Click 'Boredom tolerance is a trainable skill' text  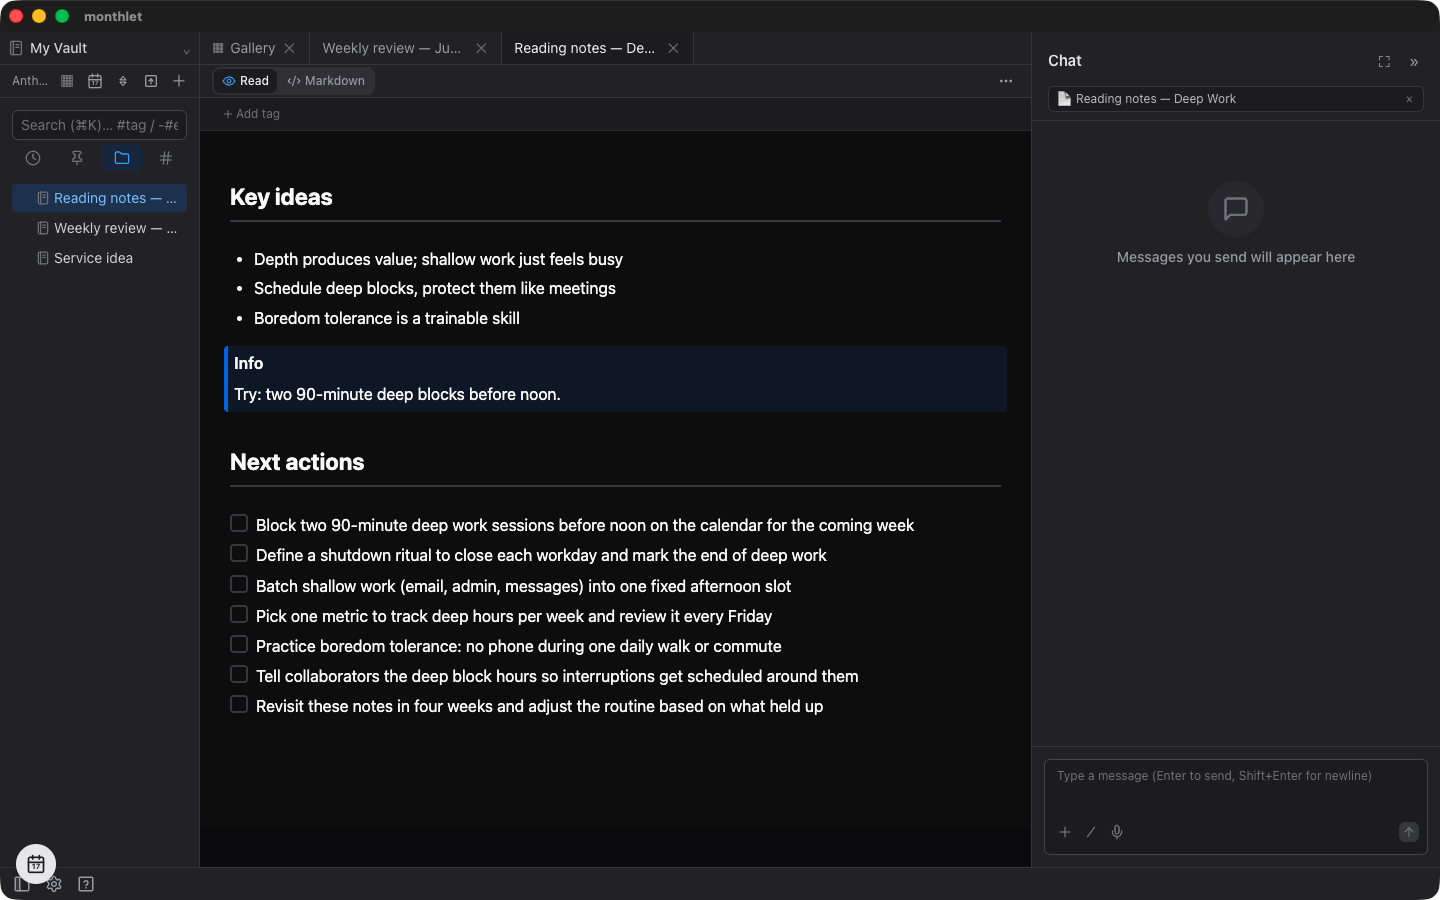pyautogui.click(x=387, y=318)
